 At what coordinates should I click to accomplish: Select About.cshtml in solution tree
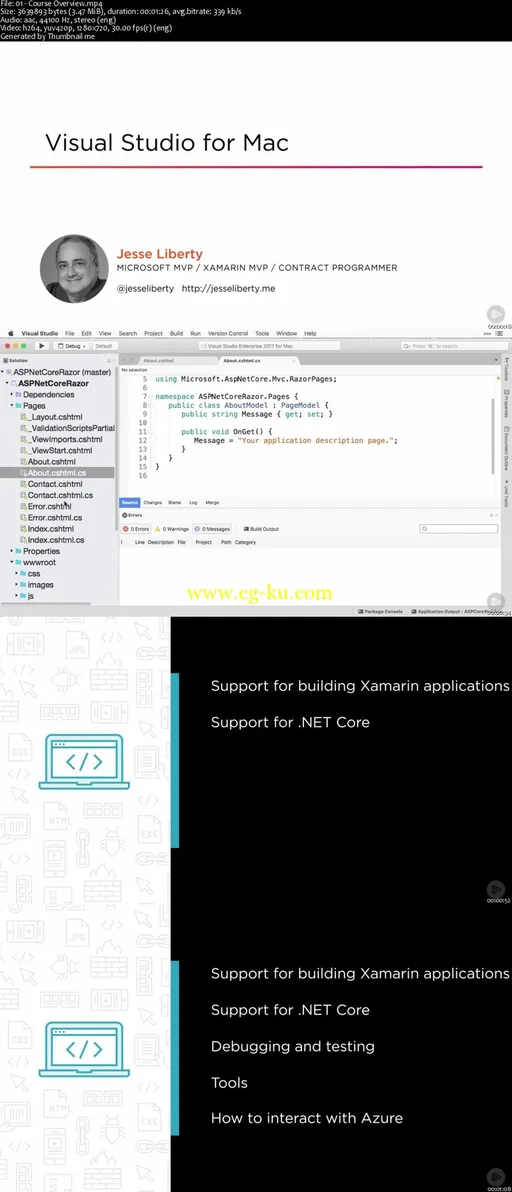point(51,461)
